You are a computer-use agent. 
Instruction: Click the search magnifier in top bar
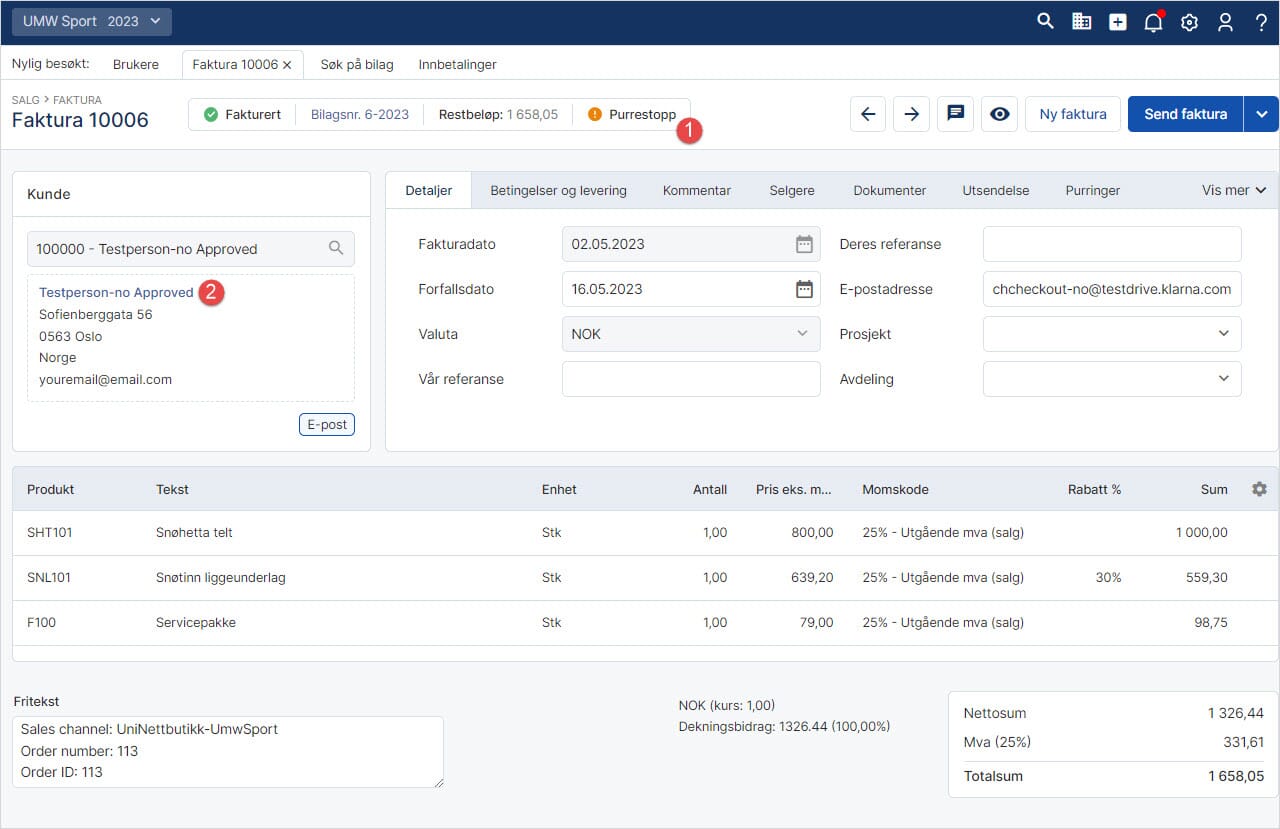[x=1045, y=21]
